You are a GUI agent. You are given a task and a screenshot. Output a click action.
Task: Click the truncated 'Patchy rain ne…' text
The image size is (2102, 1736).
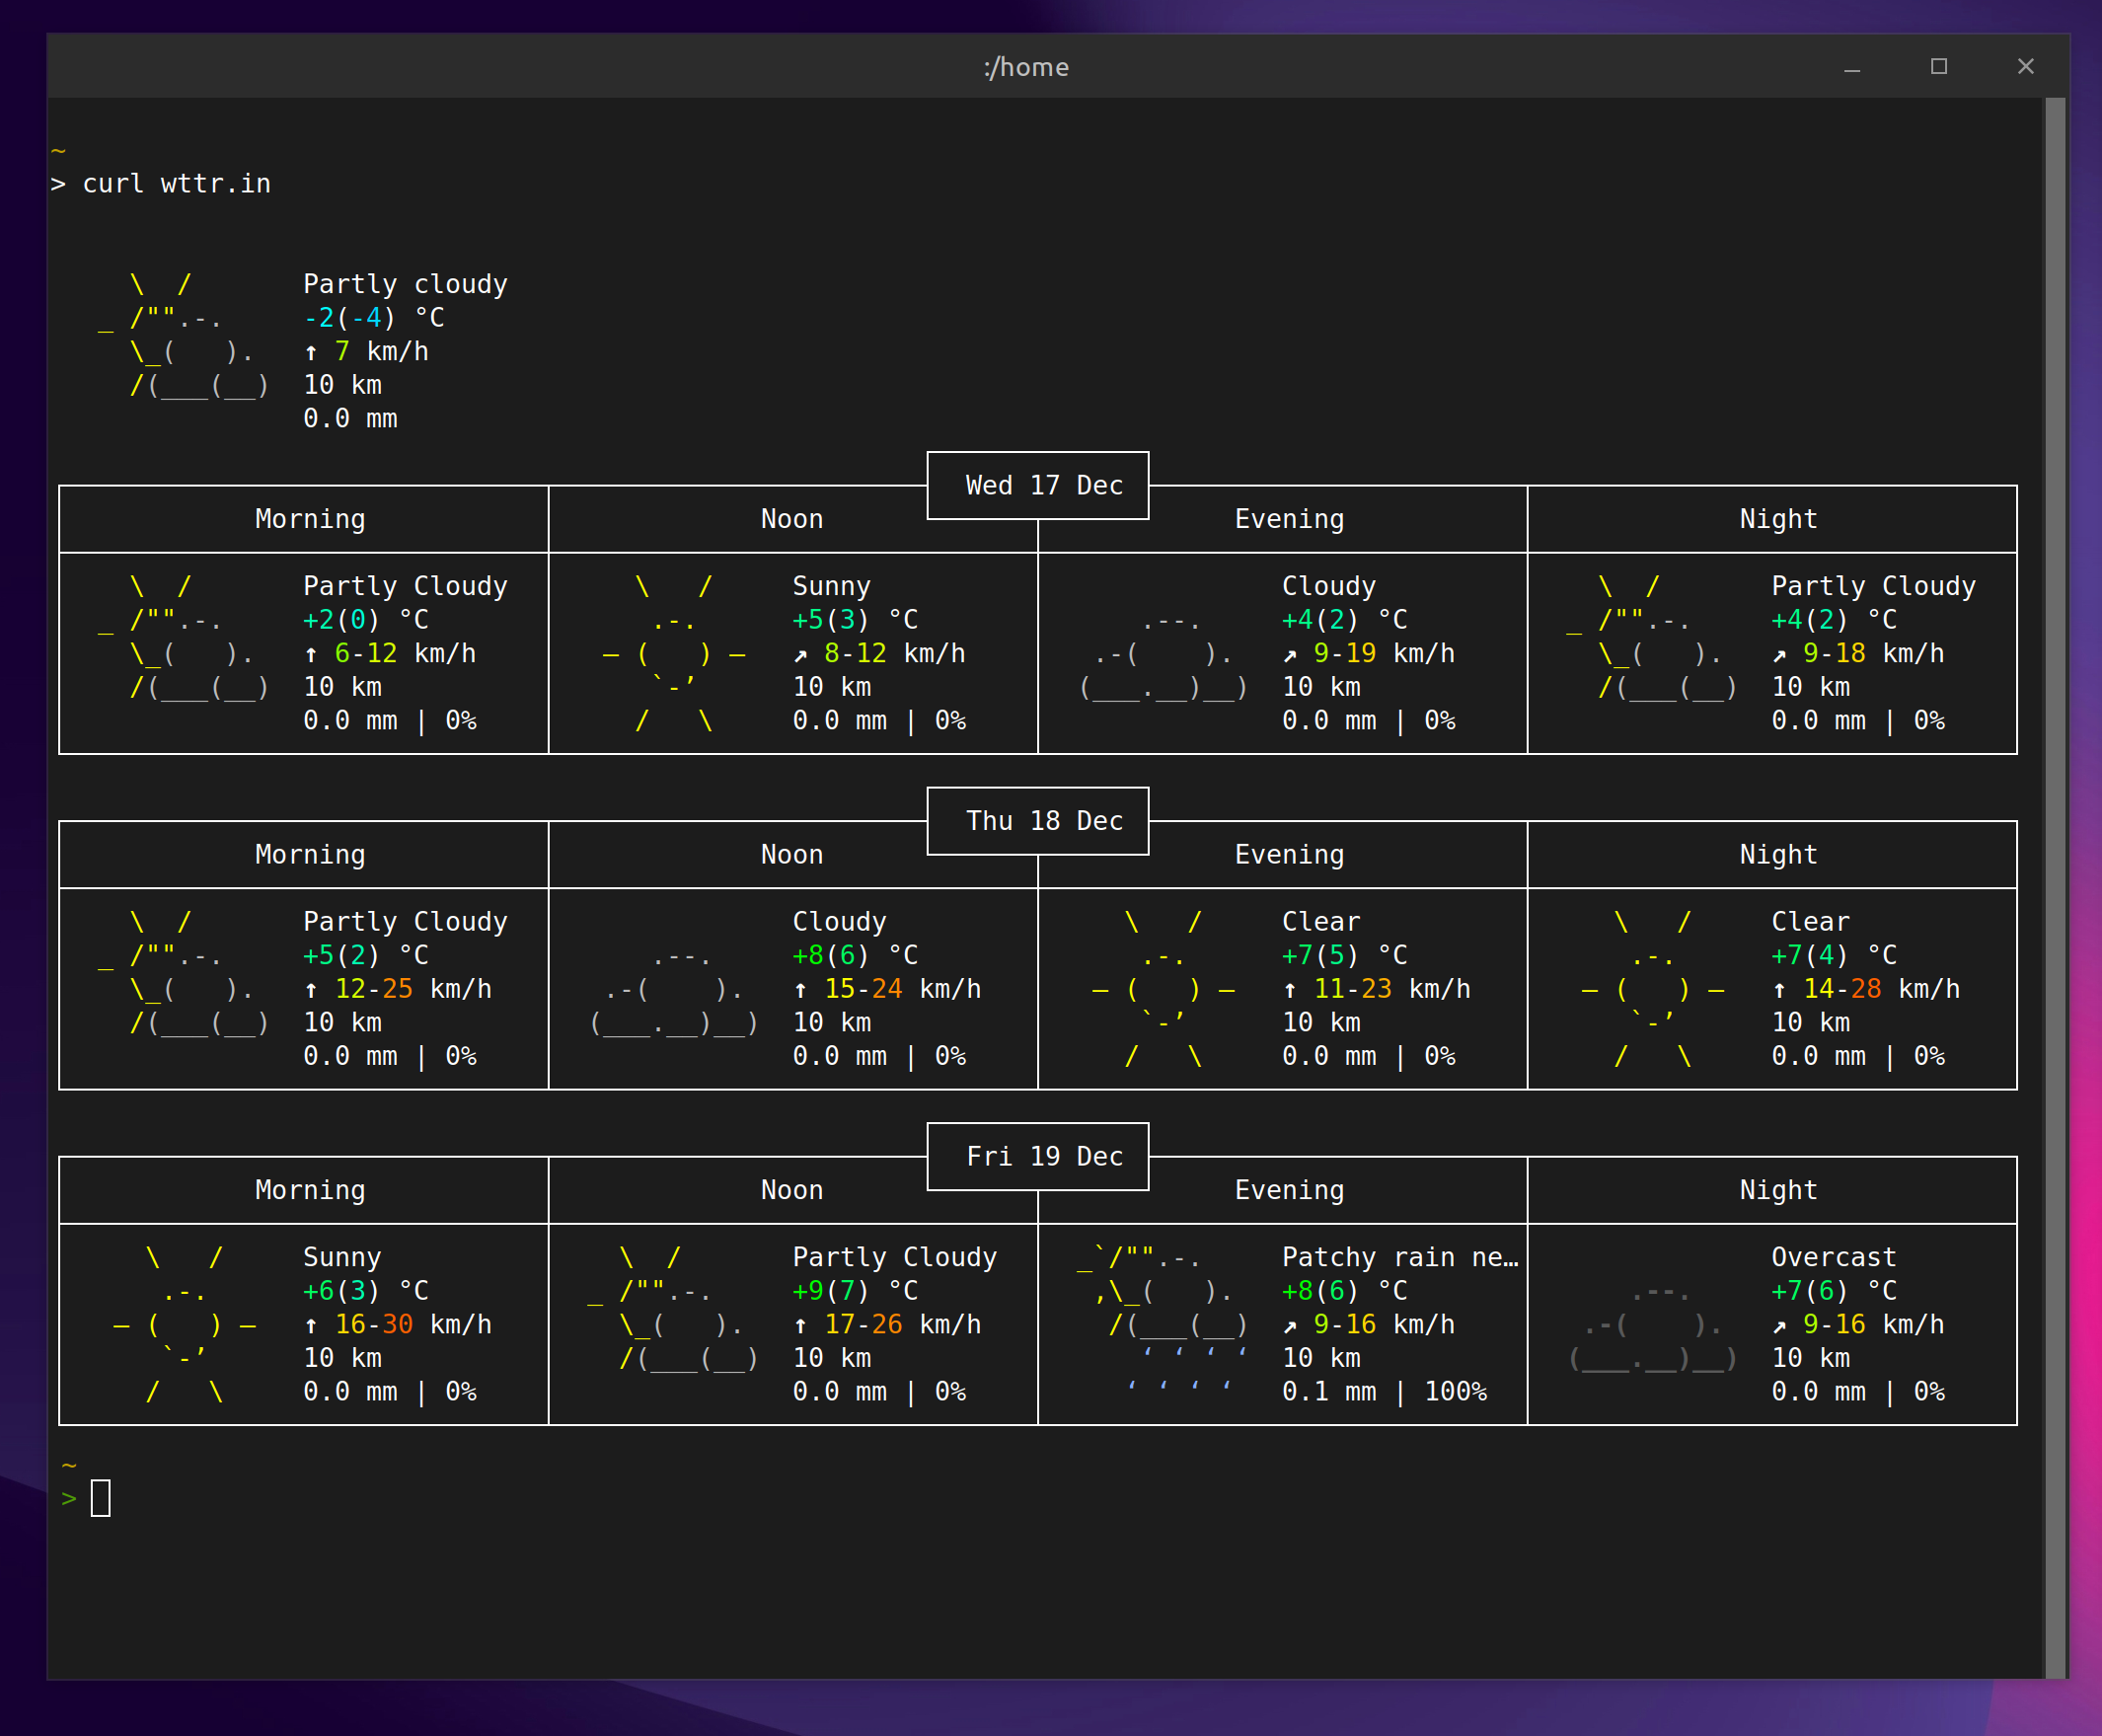1399,1257
